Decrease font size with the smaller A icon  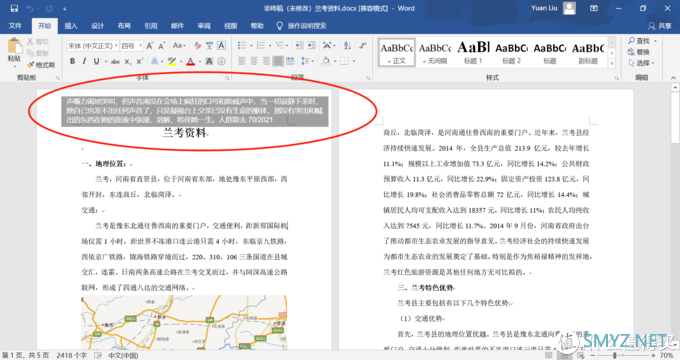click(161, 46)
